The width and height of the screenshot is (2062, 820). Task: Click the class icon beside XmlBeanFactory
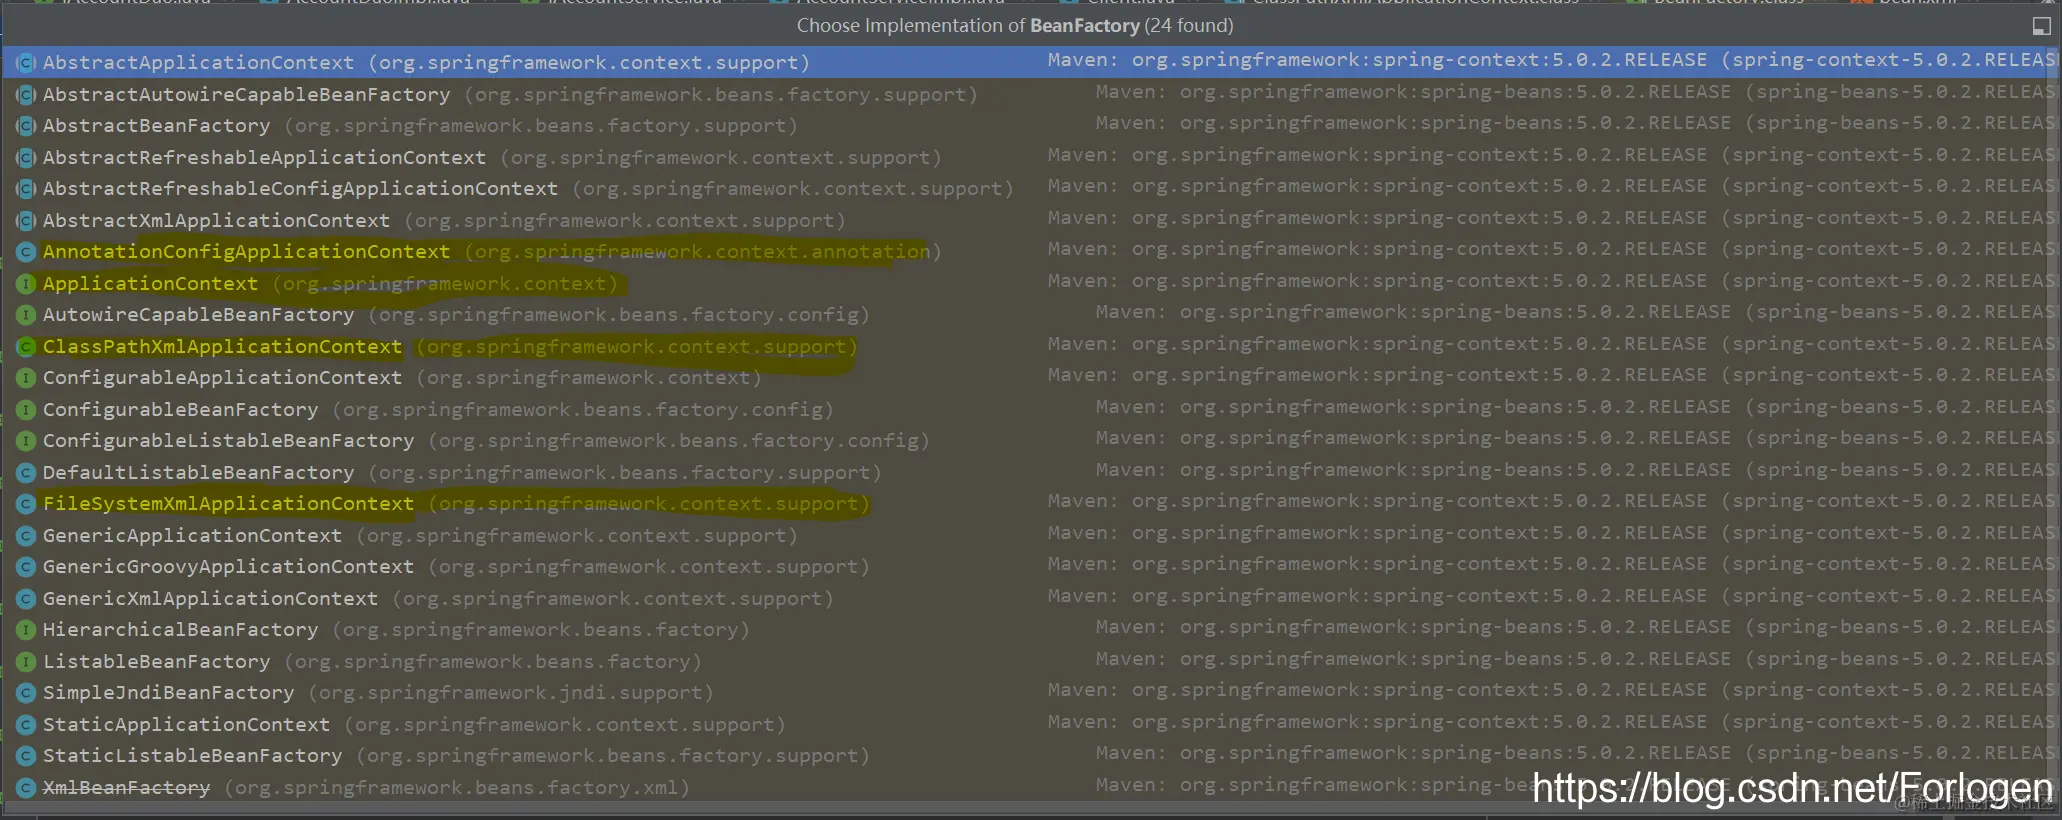tap(26, 788)
